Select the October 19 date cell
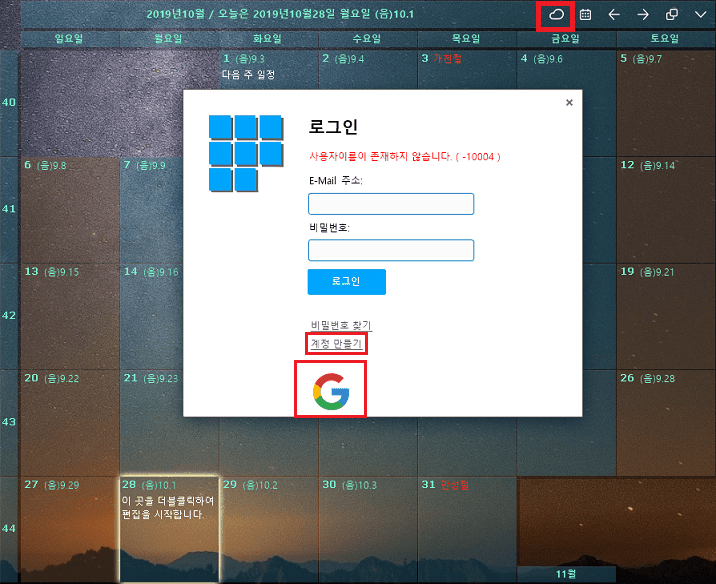This screenshot has height=584, width=716. [666, 316]
